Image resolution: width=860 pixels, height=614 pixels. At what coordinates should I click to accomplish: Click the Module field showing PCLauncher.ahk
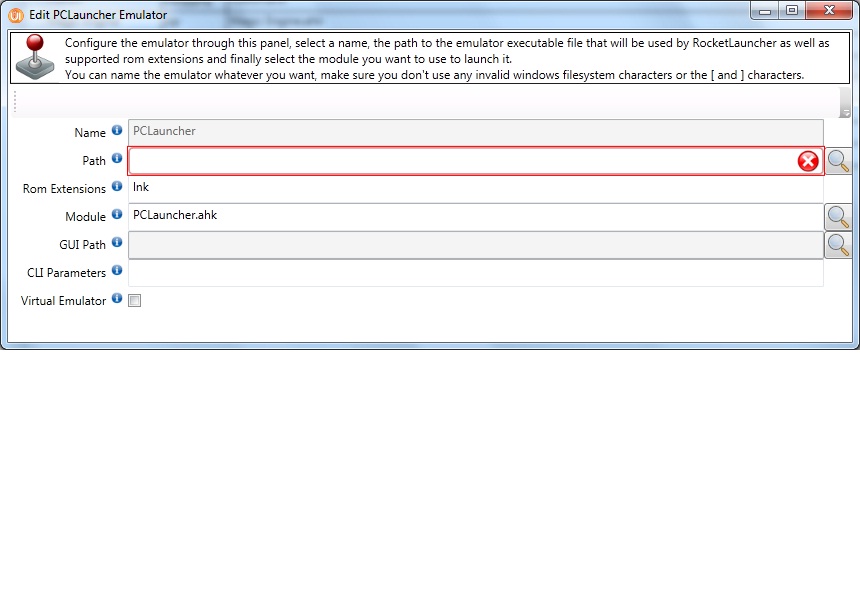click(x=476, y=217)
